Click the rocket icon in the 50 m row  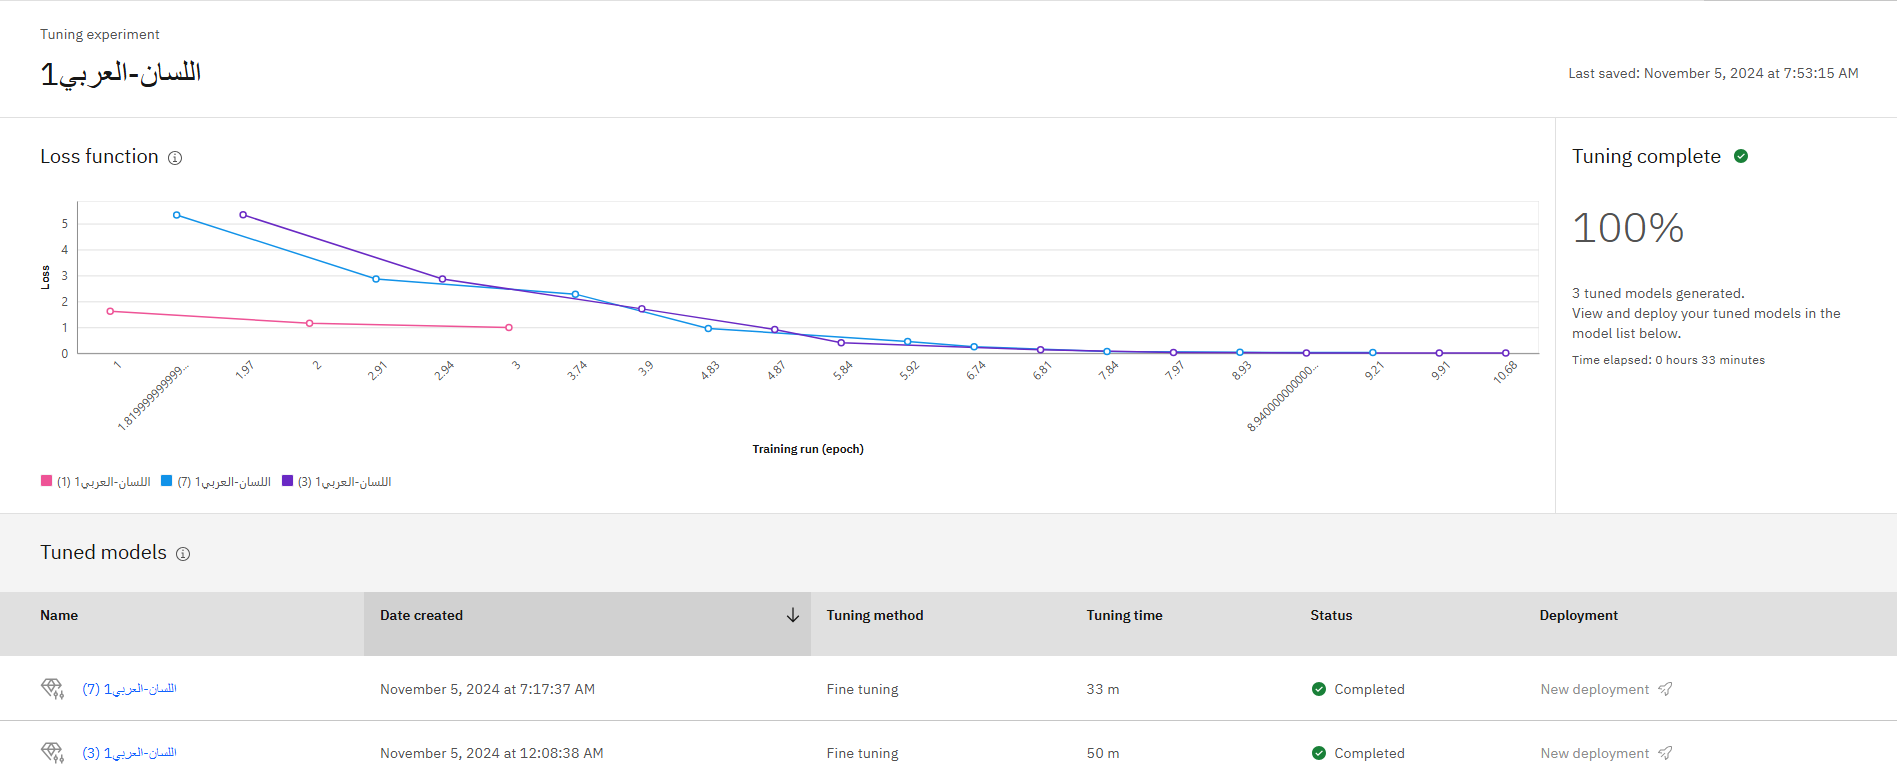(1665, 753)
